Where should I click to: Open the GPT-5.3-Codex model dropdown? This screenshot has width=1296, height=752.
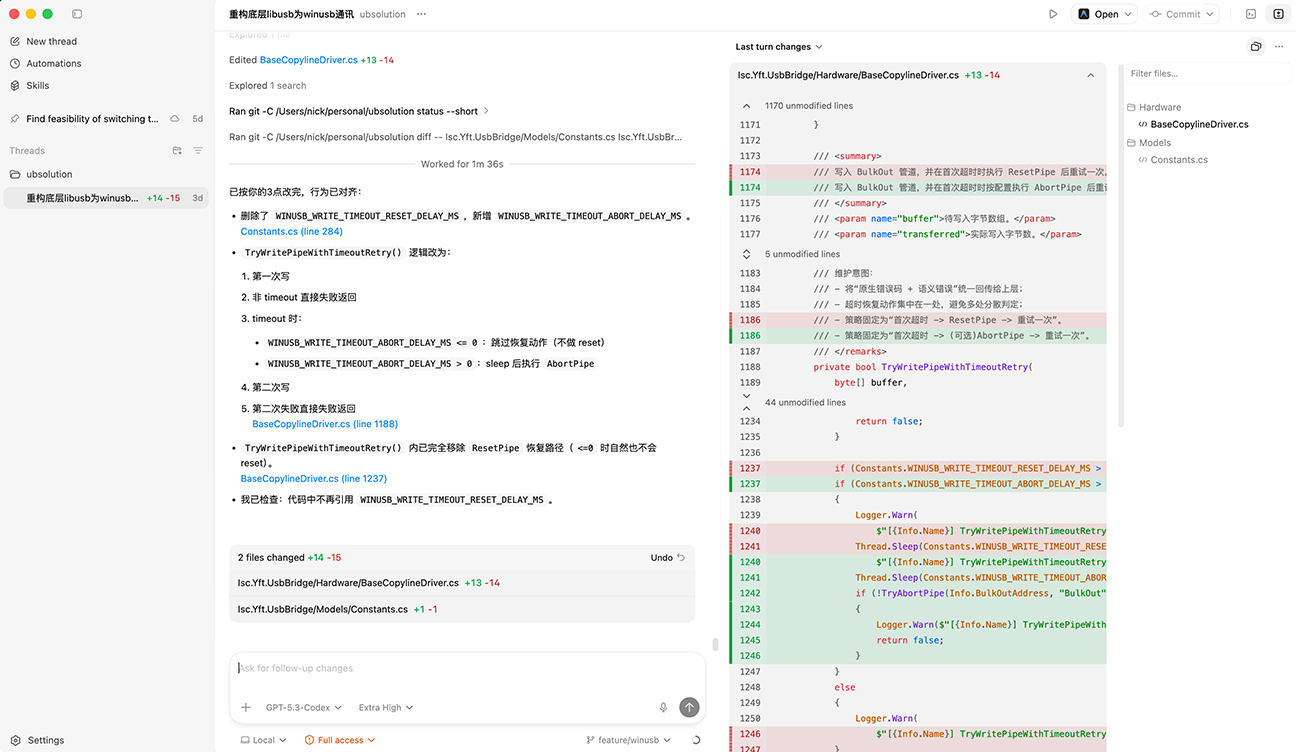point(303,707)
